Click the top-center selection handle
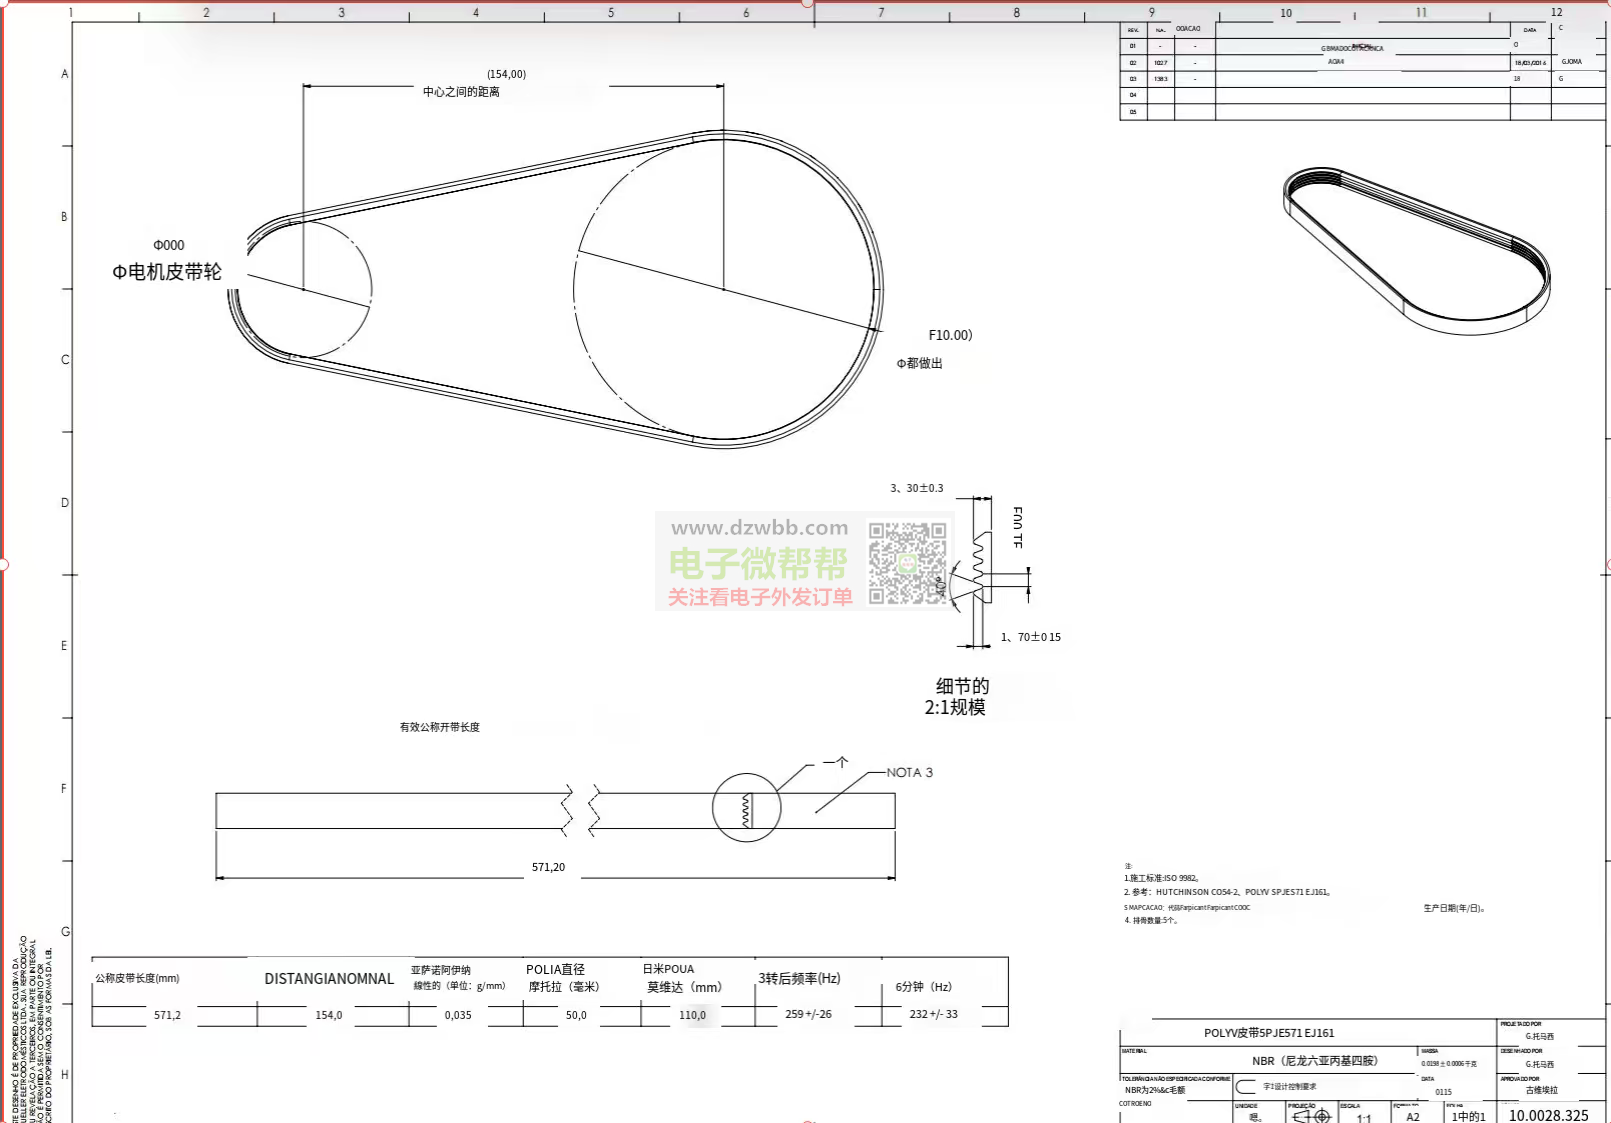Screen dimensions: 1611x1123 (x=807, y=3)
